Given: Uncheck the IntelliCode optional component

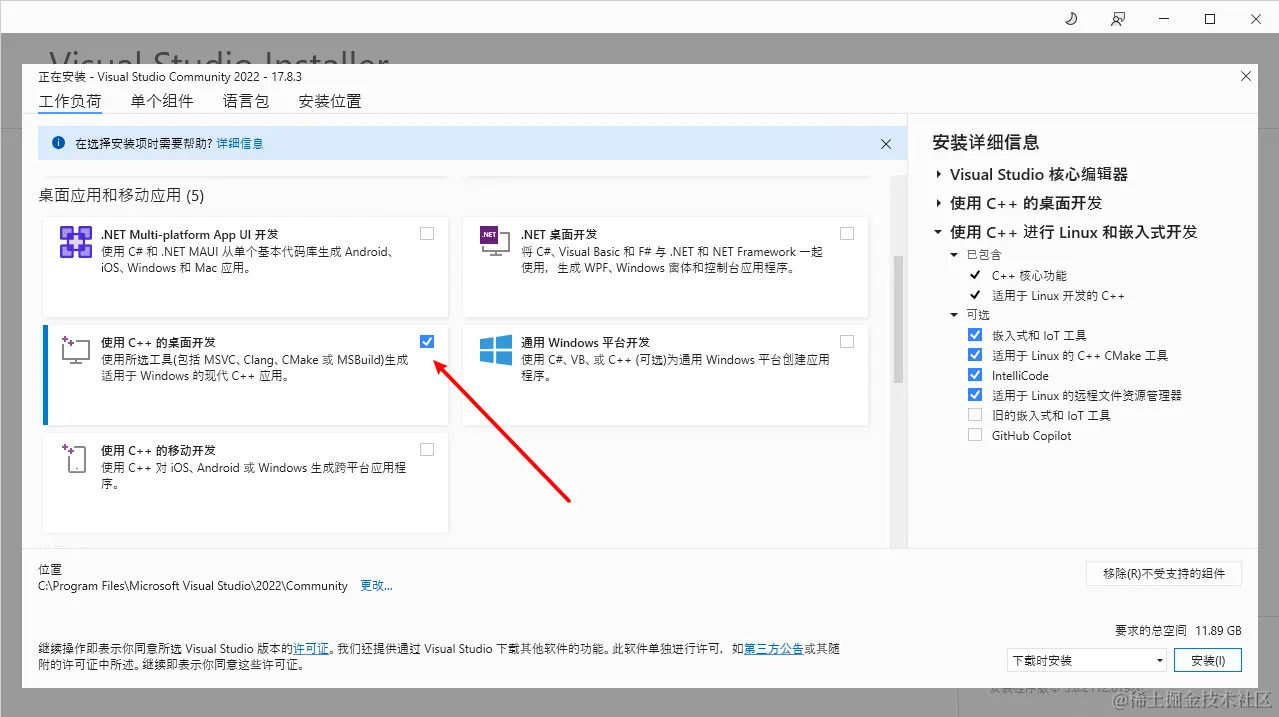Looking at the screenshot, I should pos(975,375).
